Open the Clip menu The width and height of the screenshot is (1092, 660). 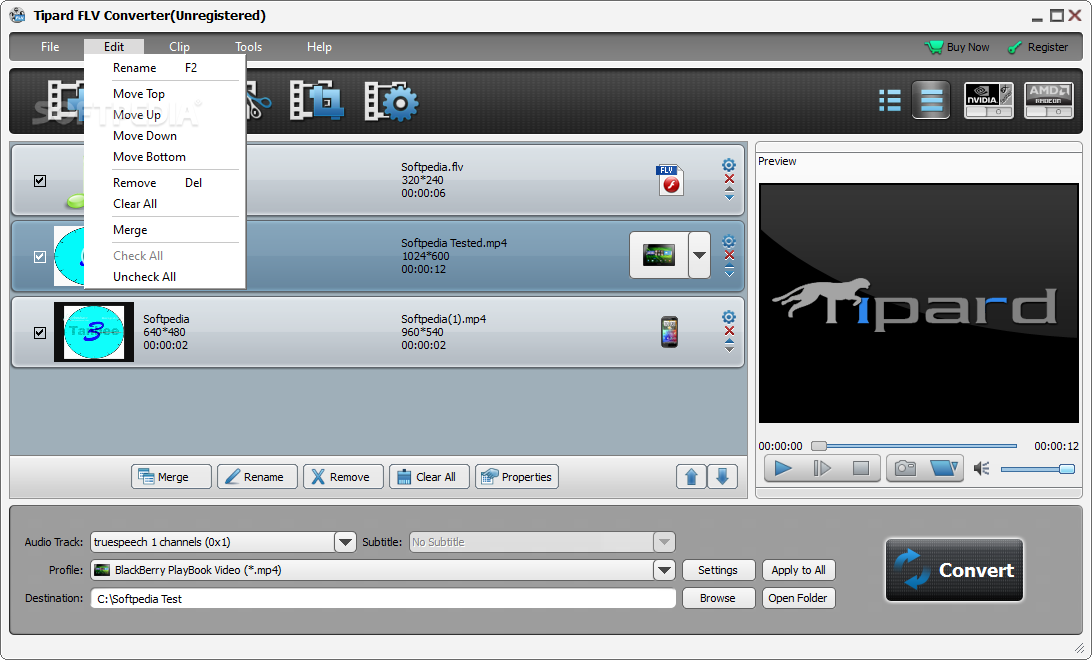click(179, 47)
